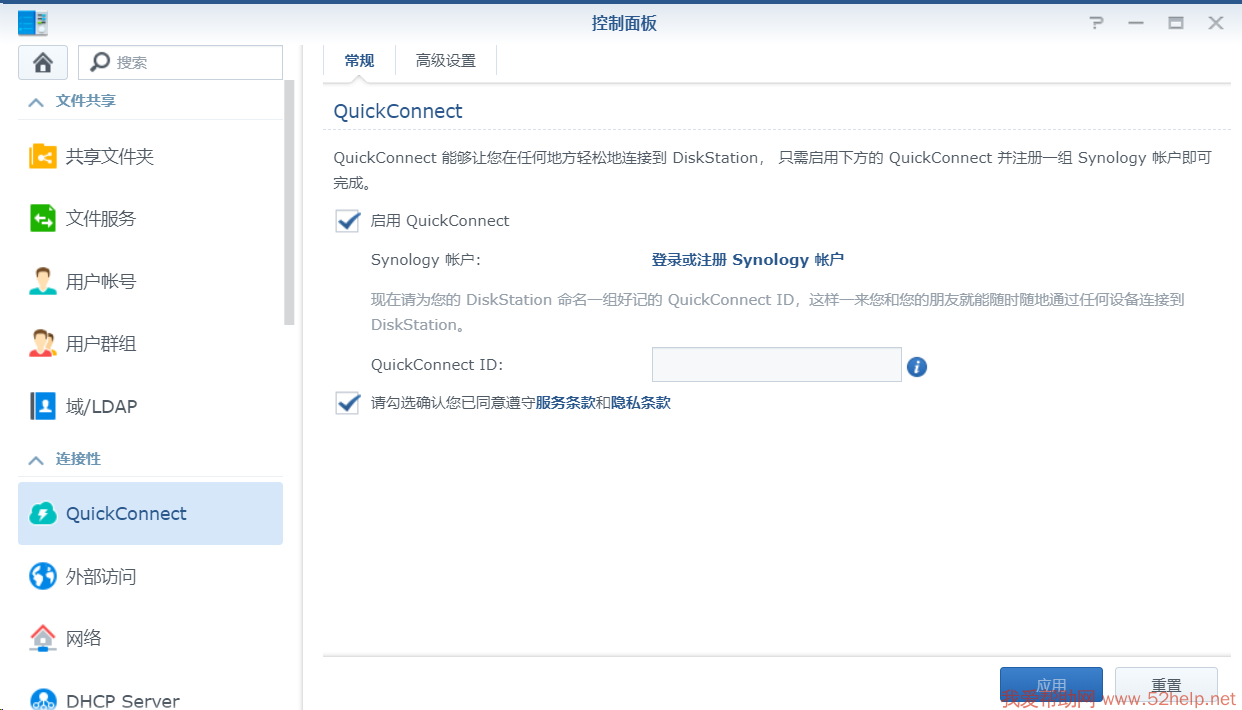Uncheck the 启用 QuickConnect checkbox
The height and width of the screenshot is (710, 1242).
click(348, 221)
